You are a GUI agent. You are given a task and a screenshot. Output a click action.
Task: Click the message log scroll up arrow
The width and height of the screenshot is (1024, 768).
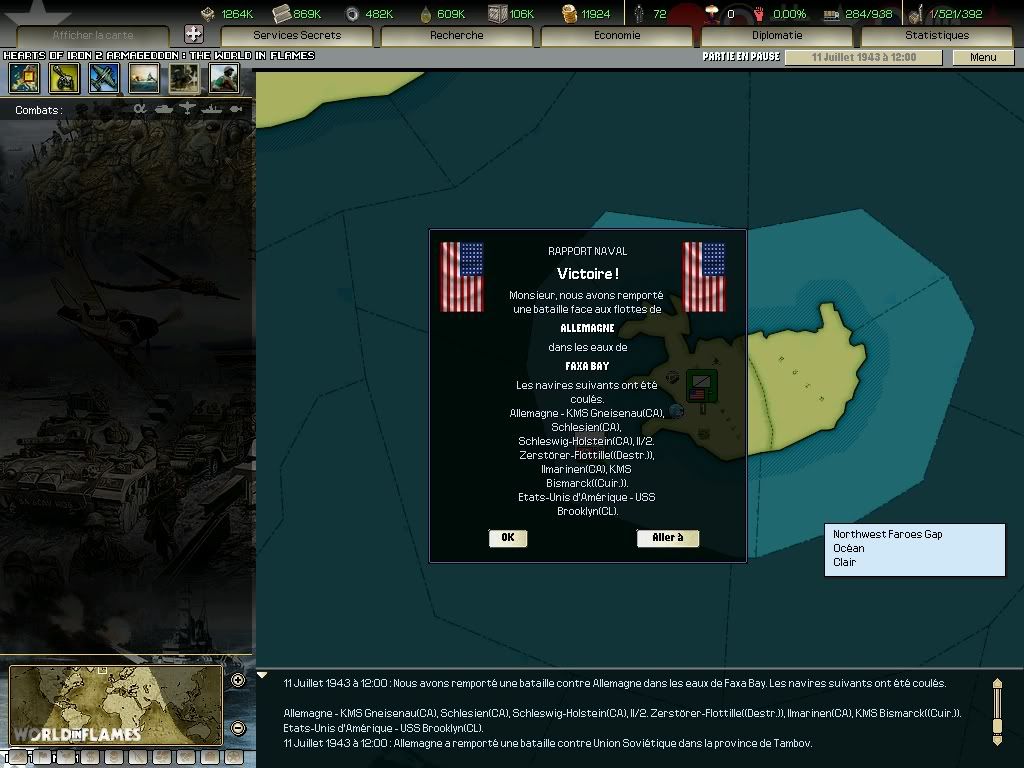[997, 684]
